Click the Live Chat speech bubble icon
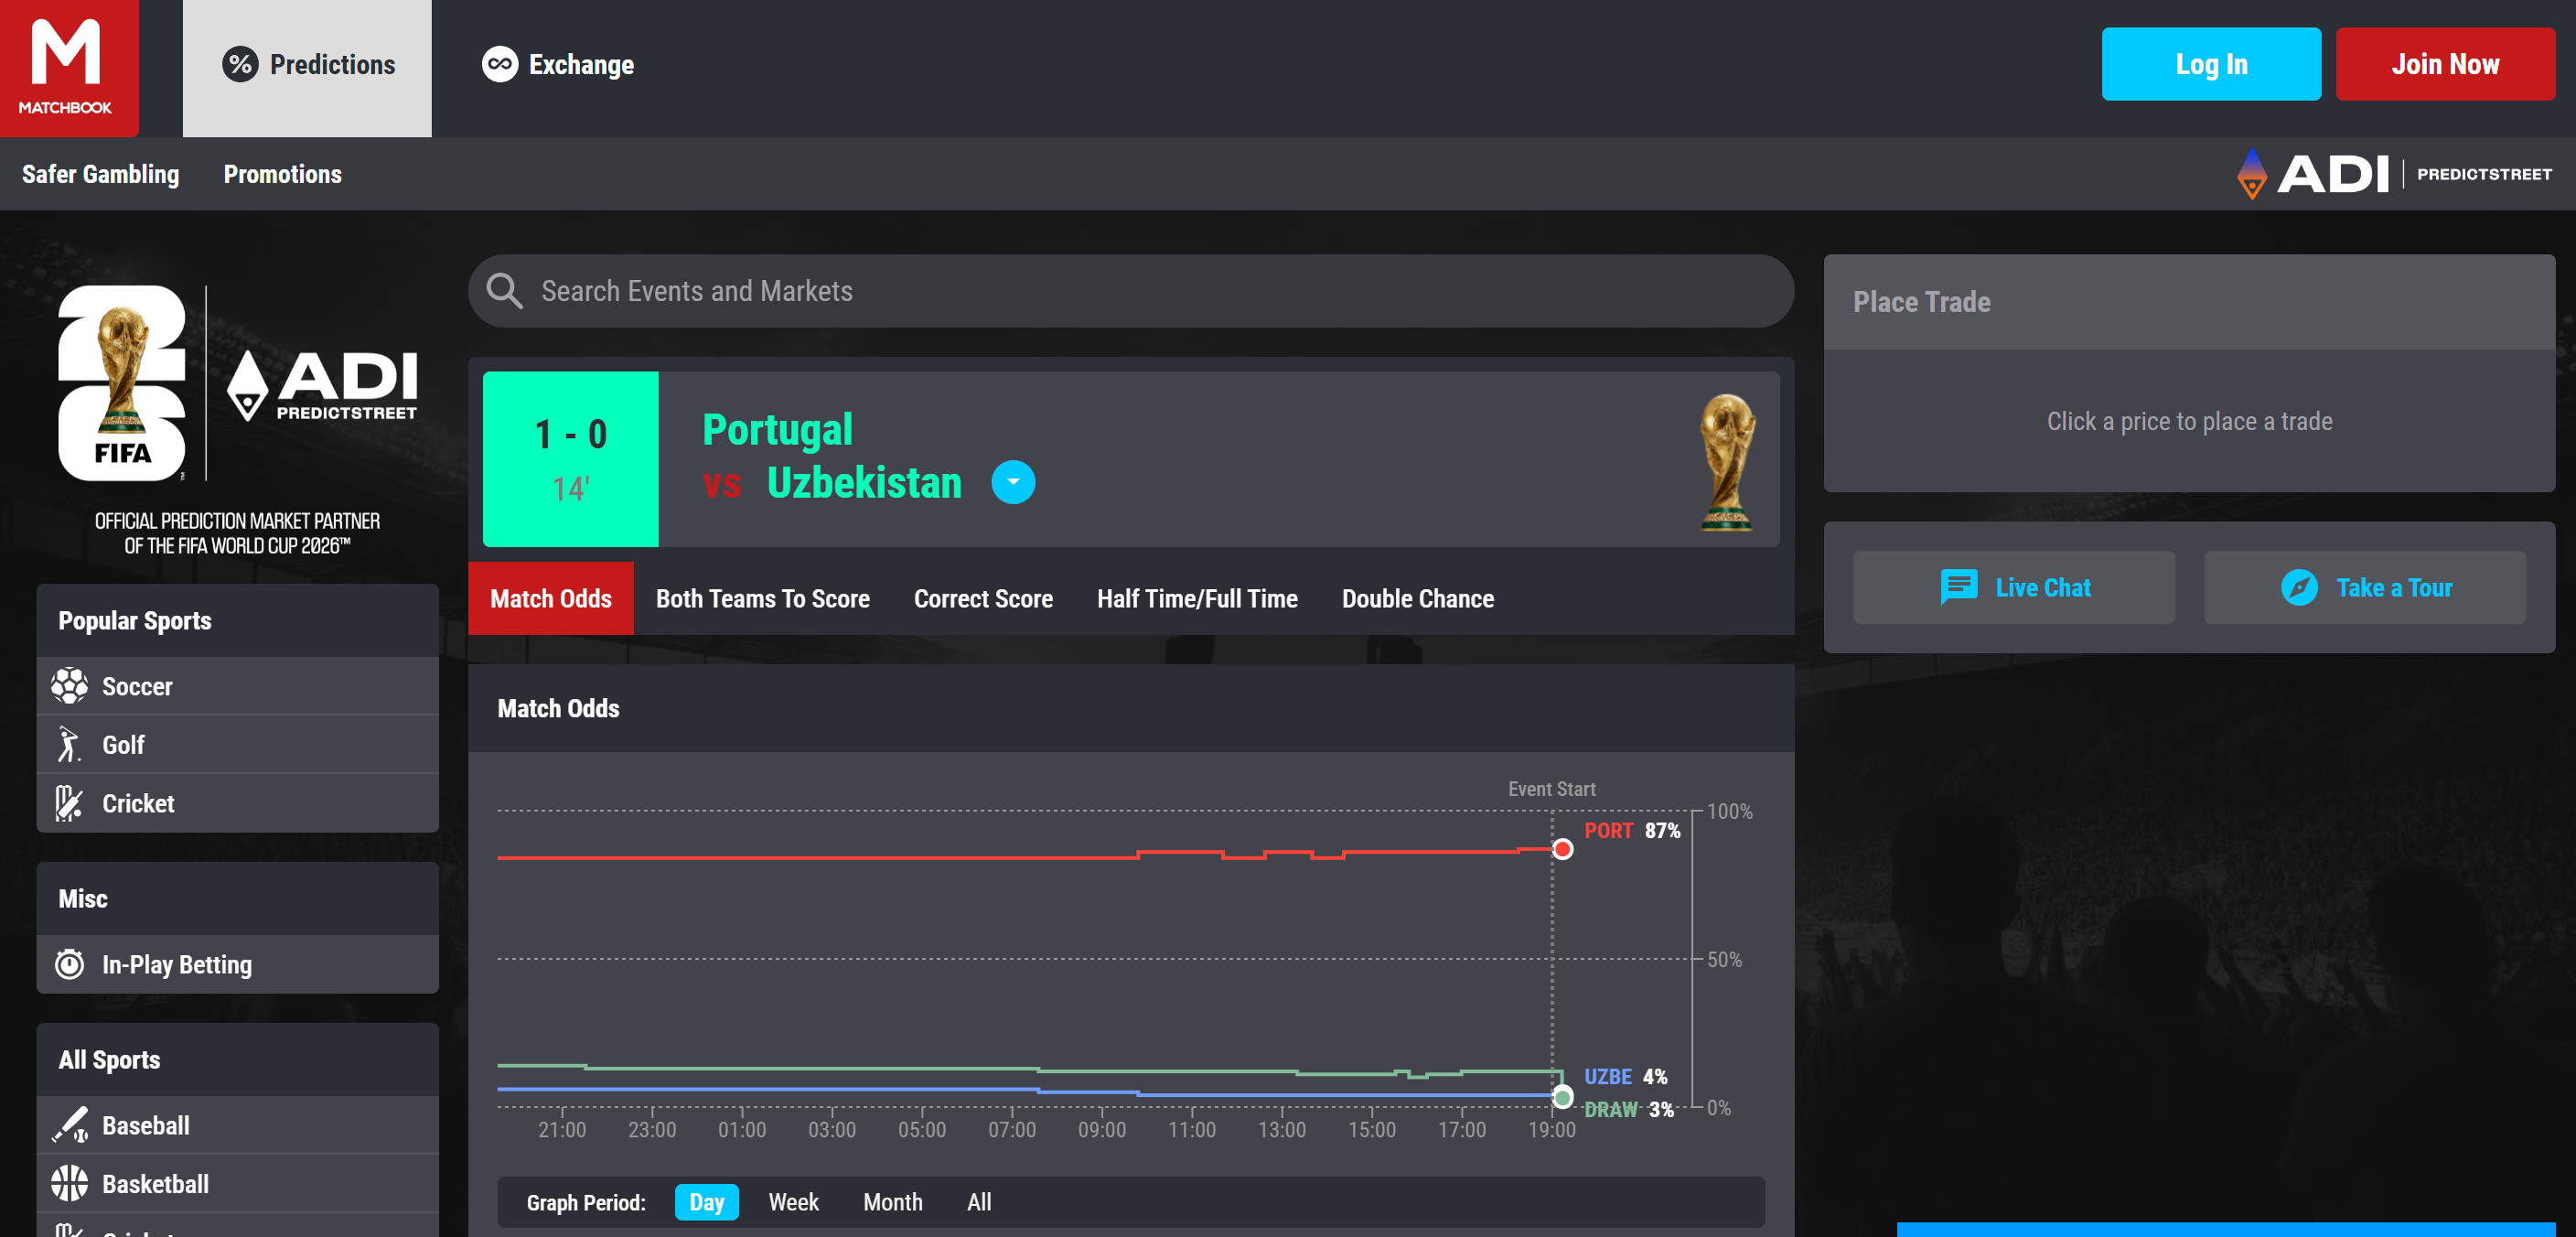This screenshot has height=1237, width=2576. pos(1958,587)
